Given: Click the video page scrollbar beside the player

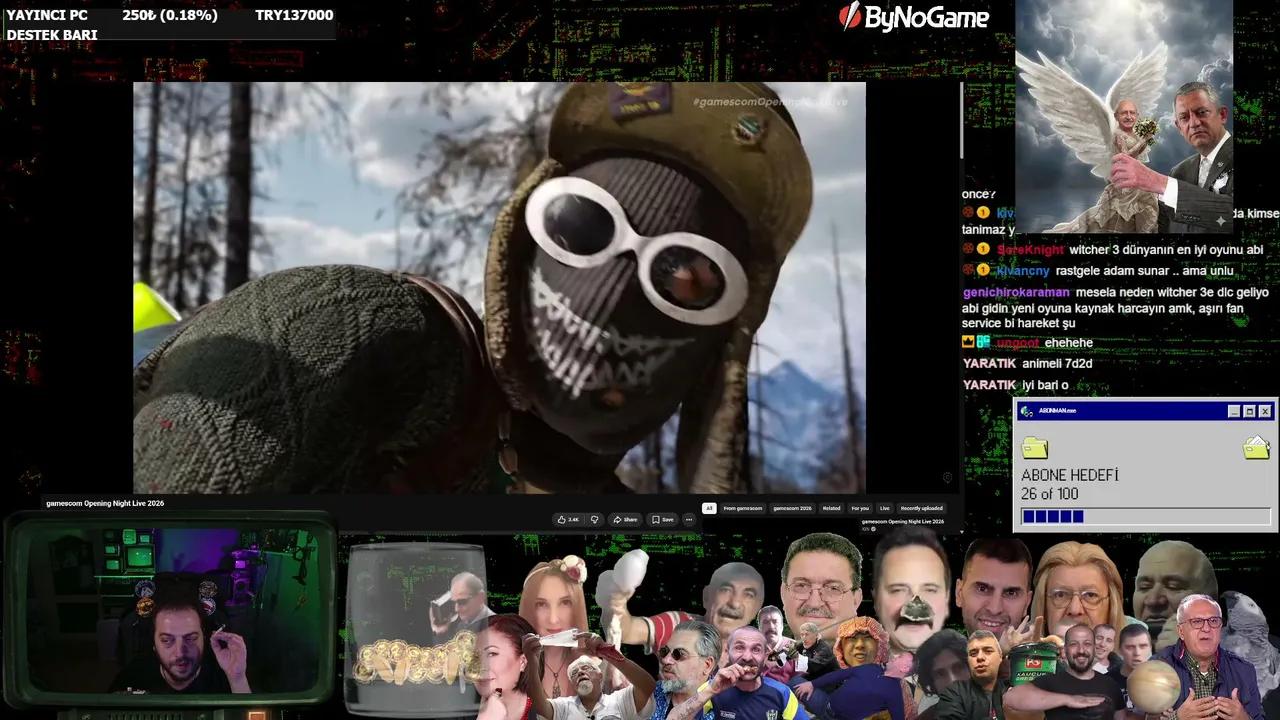Looking at the screenshot, I should coord(961,120).
